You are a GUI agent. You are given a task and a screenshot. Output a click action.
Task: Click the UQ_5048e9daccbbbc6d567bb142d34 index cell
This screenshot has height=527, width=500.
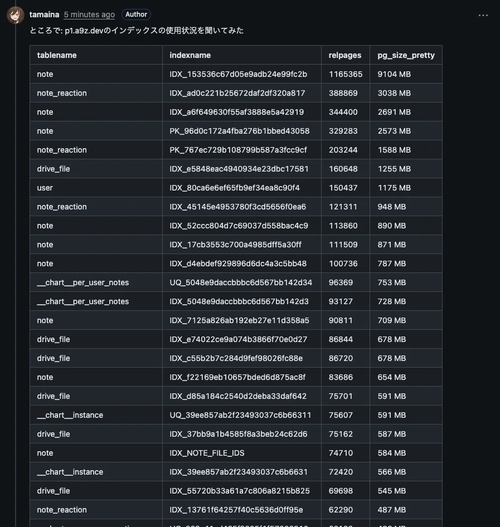click(242, 282)
